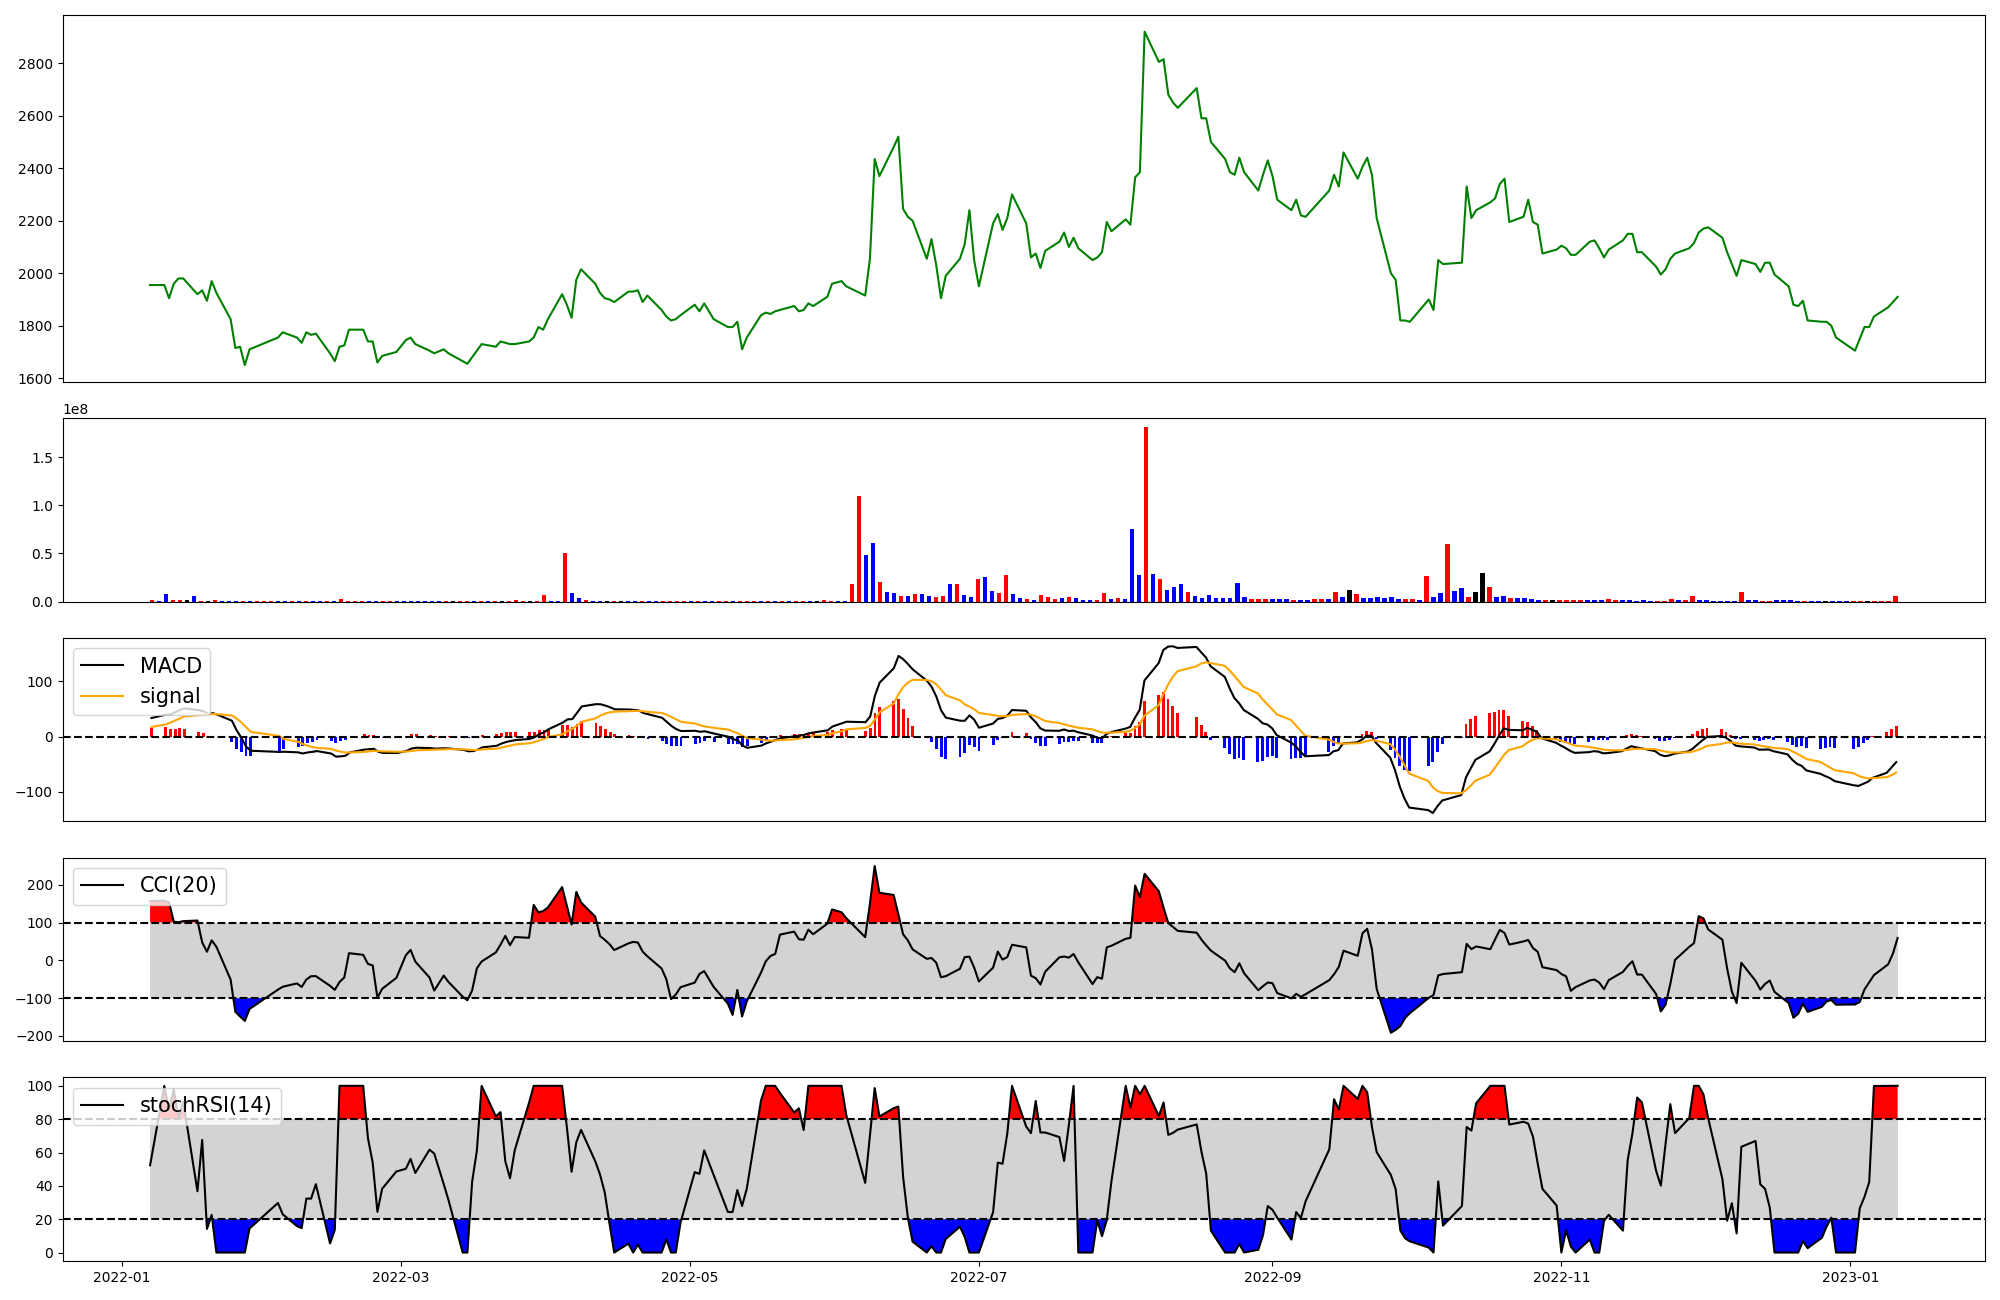Image resolution: width=2000 pixels, height=1300 pixels.
Task: Click the black volume bar near 2022-10
Action: (1482, 588)
